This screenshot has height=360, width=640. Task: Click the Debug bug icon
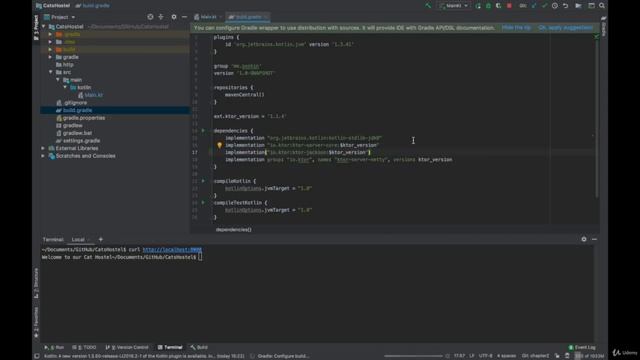pyautogui.click(x=488, y=6)
